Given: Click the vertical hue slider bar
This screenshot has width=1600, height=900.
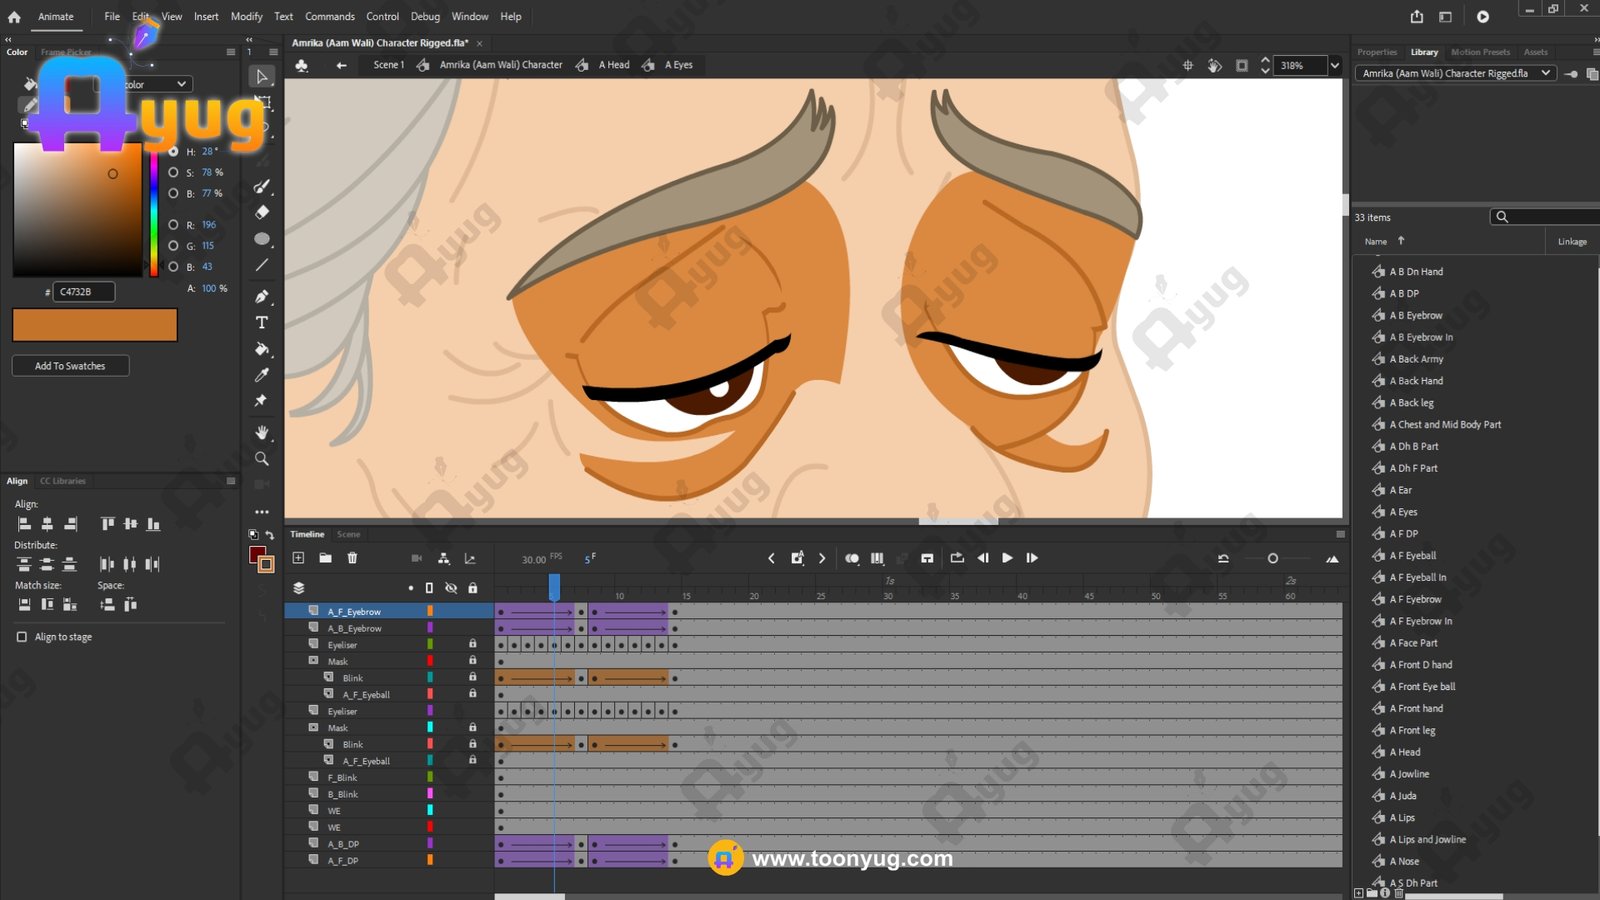Looking at the screenshot, I should coord(153,210).
